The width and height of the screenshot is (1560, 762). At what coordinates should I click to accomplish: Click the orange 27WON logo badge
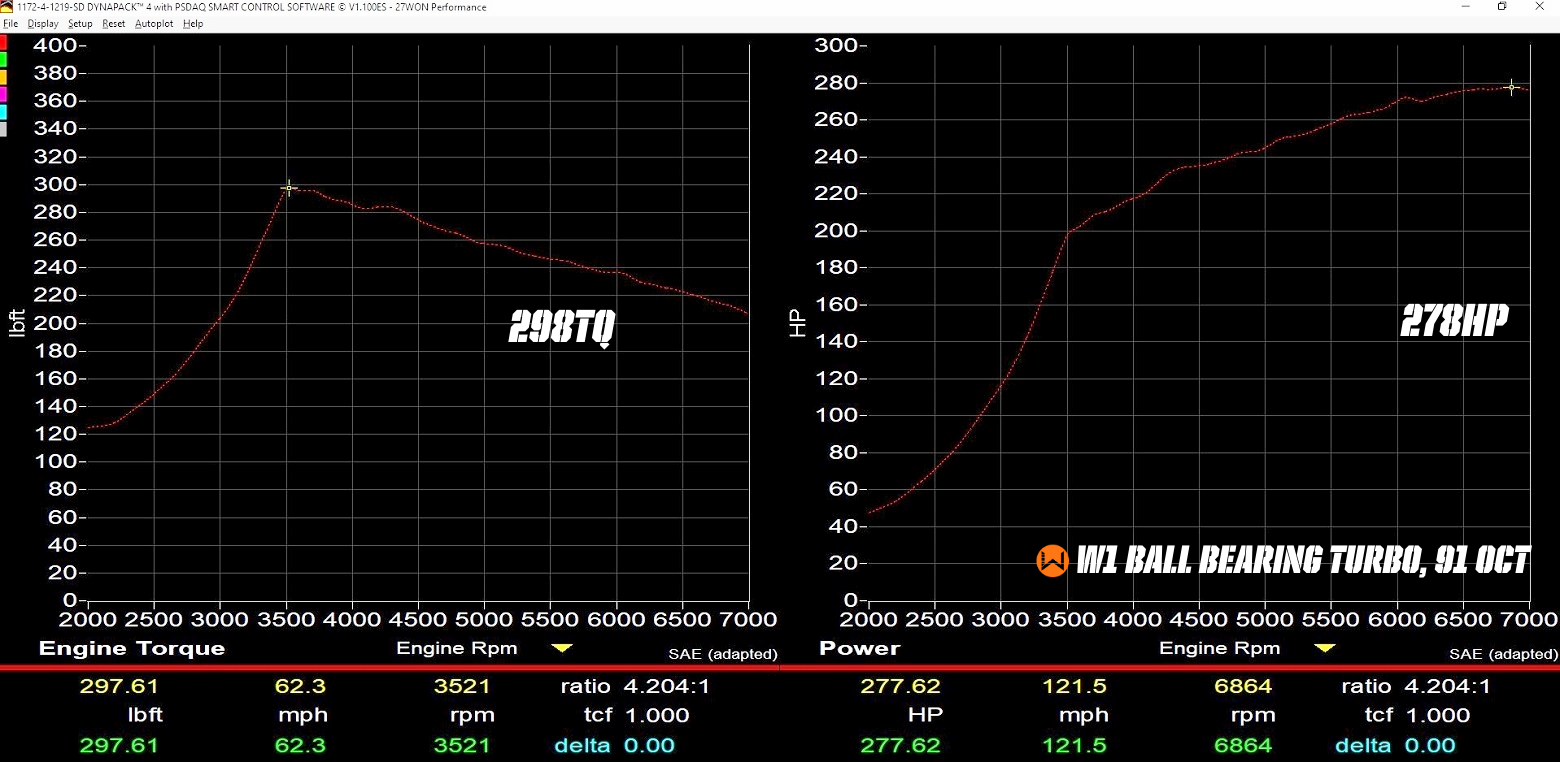point(1052,561)
